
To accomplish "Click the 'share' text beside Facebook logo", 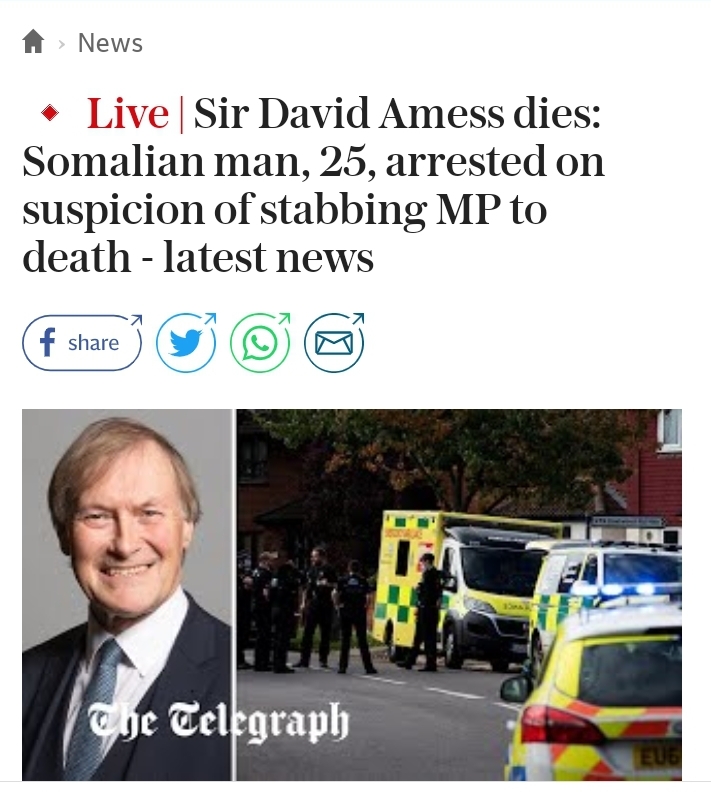I will pyautogui.click(x=93, y=343).
